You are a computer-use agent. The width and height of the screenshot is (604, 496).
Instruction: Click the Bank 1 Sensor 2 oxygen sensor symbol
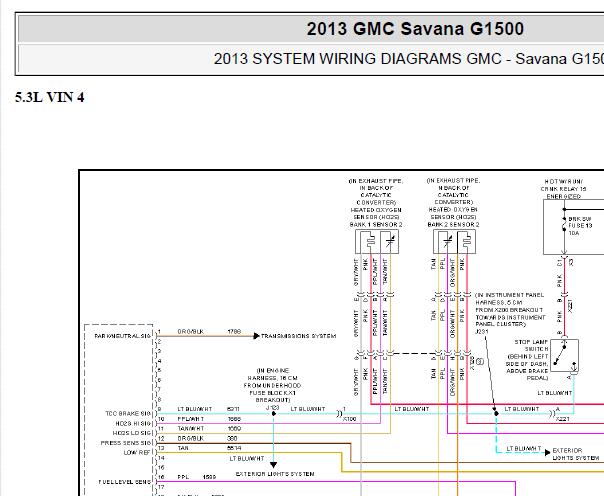click(377, 242)
